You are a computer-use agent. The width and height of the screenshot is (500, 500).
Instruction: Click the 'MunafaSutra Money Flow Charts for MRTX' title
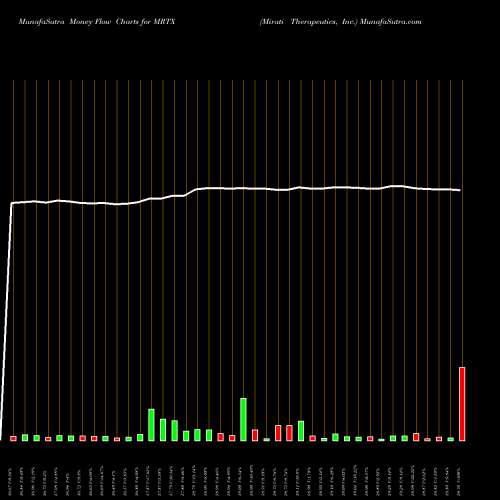coord(97,22)
